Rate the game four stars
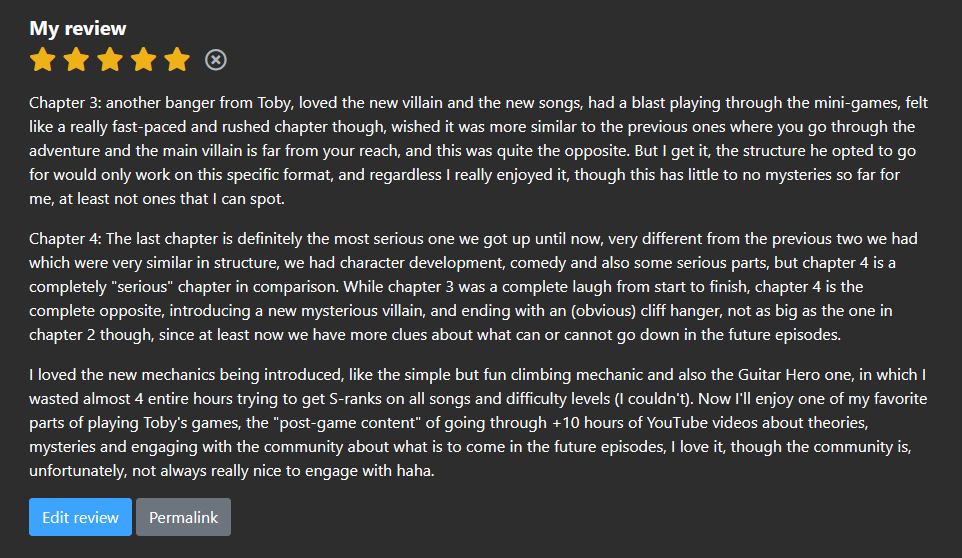962x558 pixels. pos(144,59)
